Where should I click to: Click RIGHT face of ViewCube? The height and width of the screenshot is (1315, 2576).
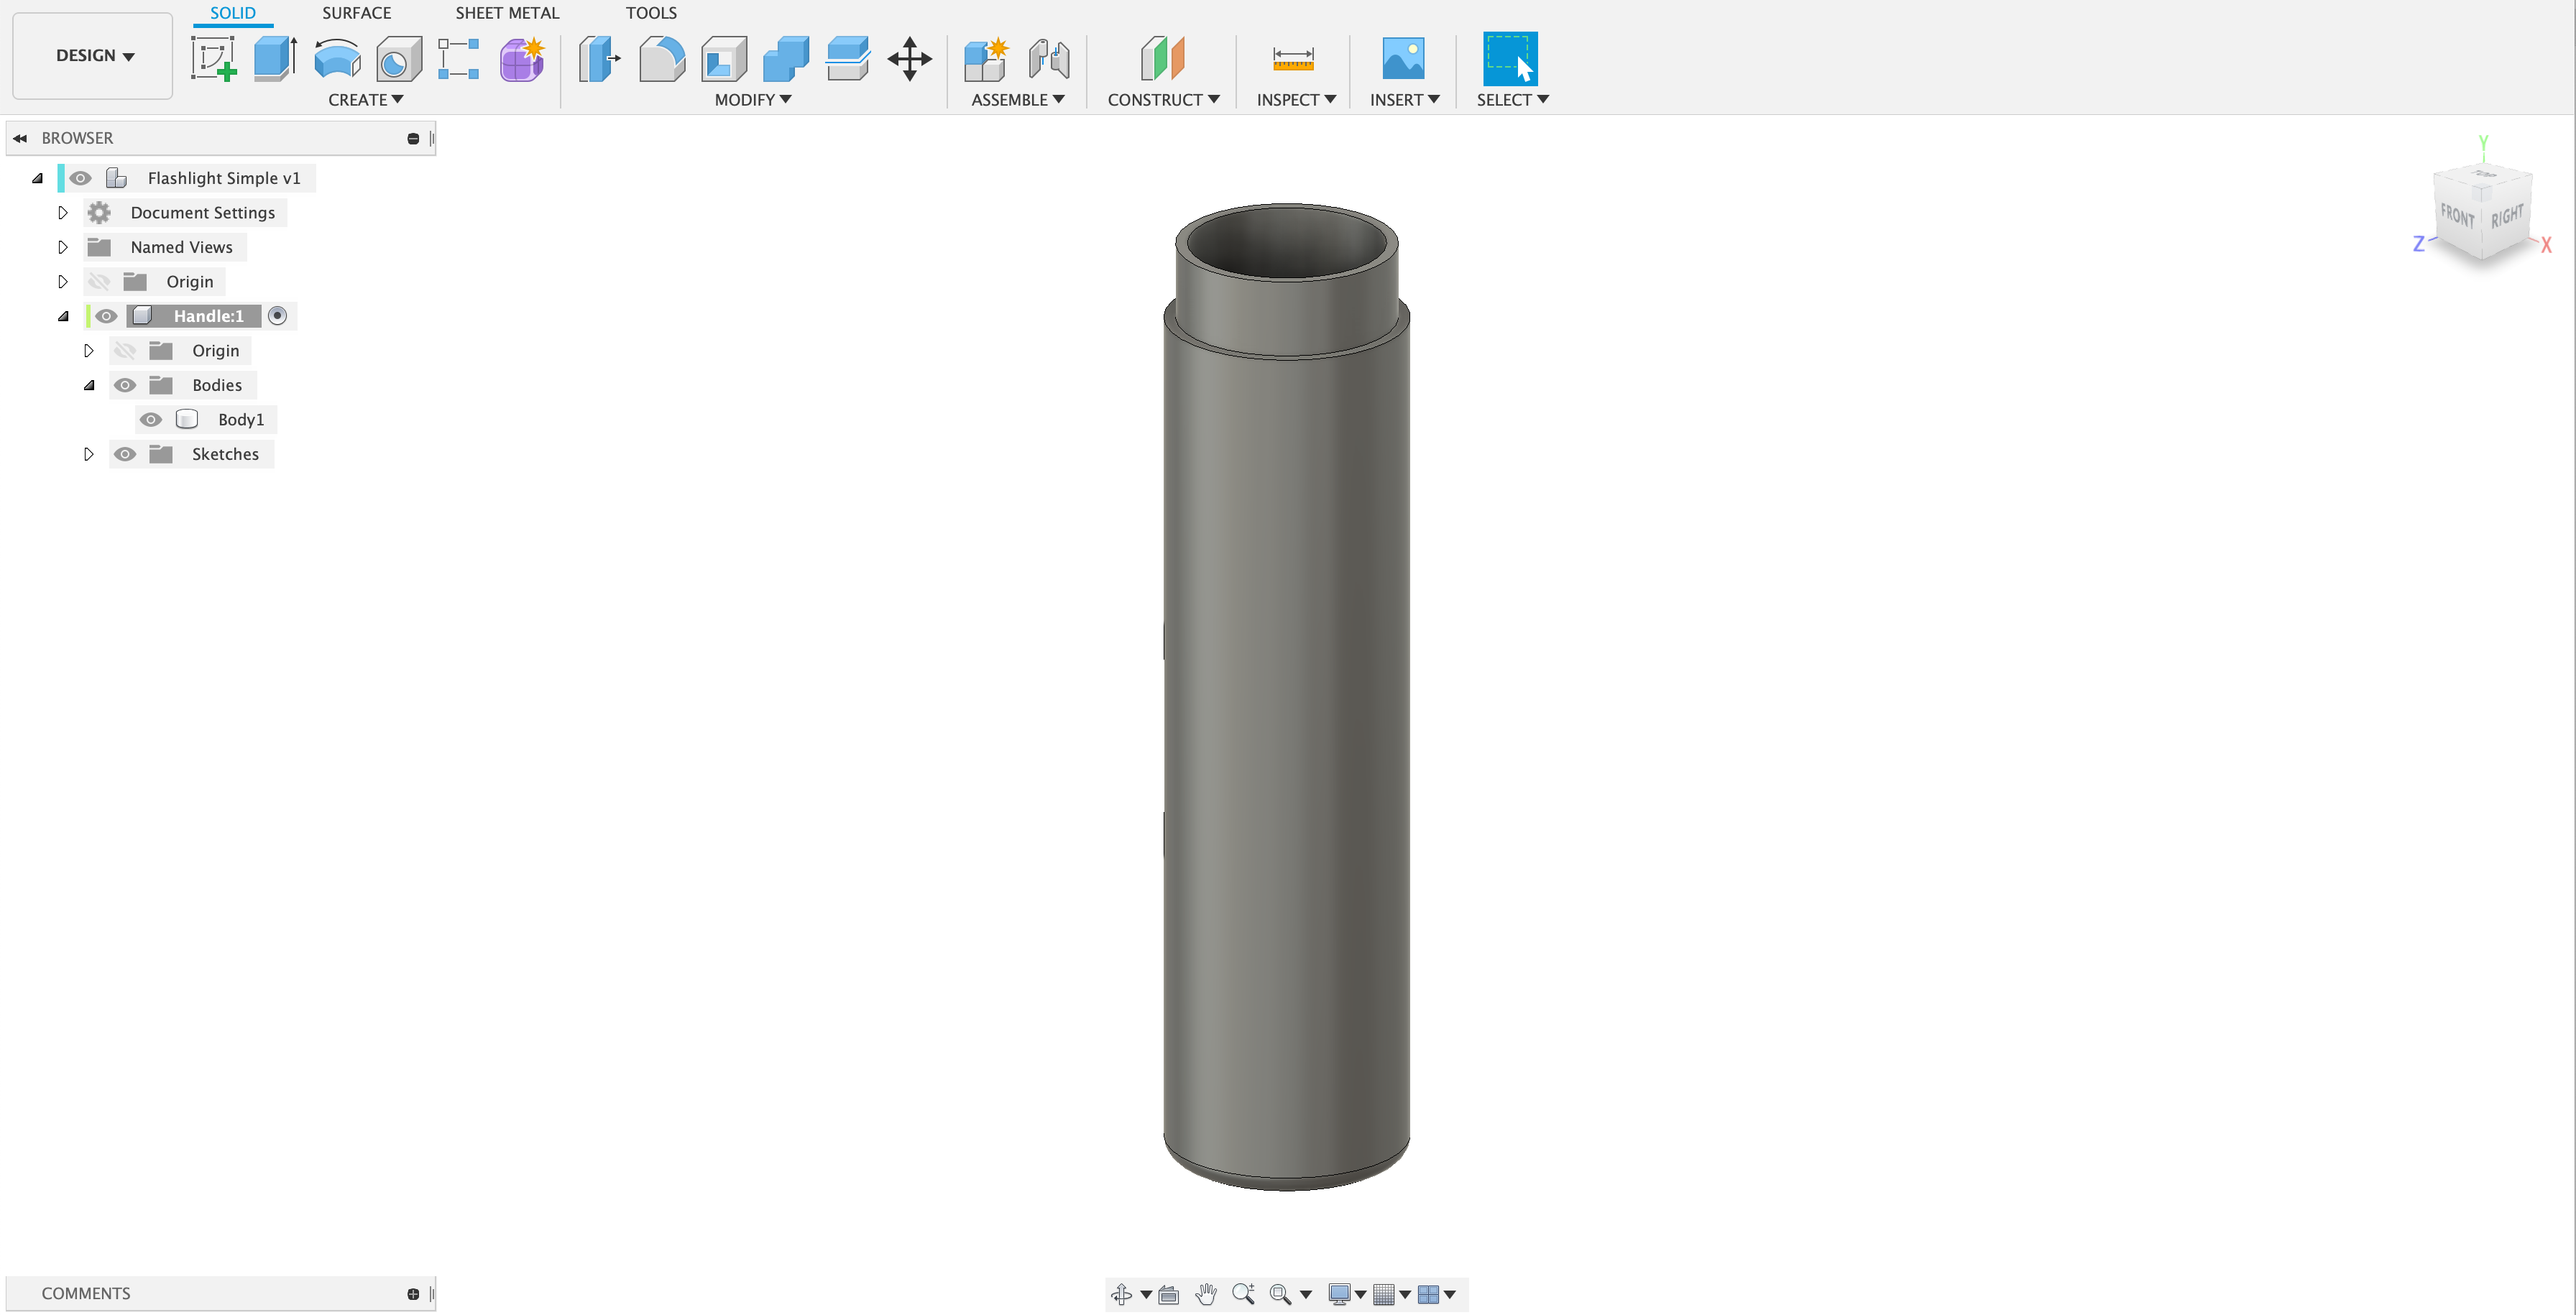[x=2507, y=216]
